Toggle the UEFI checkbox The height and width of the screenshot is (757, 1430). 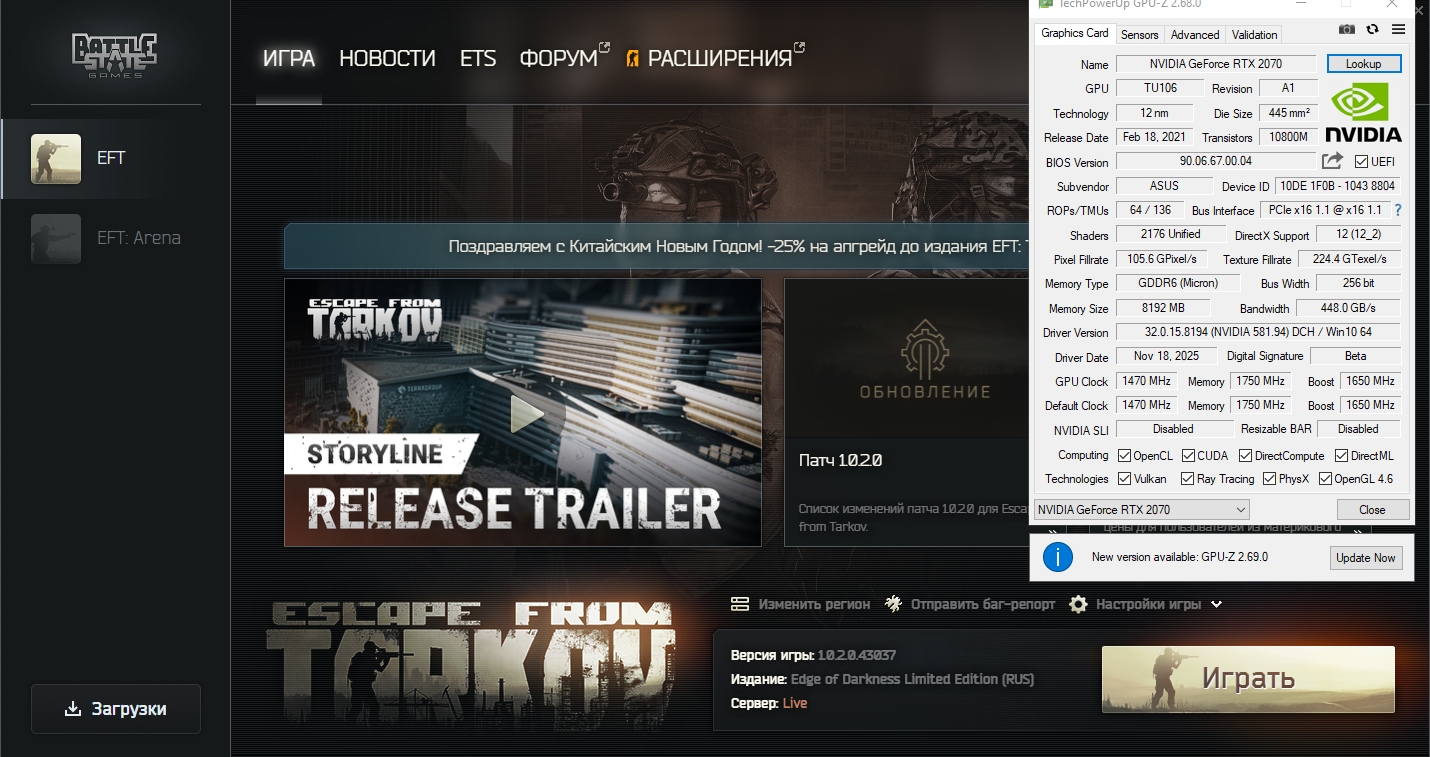click(x=1361, y=162)
